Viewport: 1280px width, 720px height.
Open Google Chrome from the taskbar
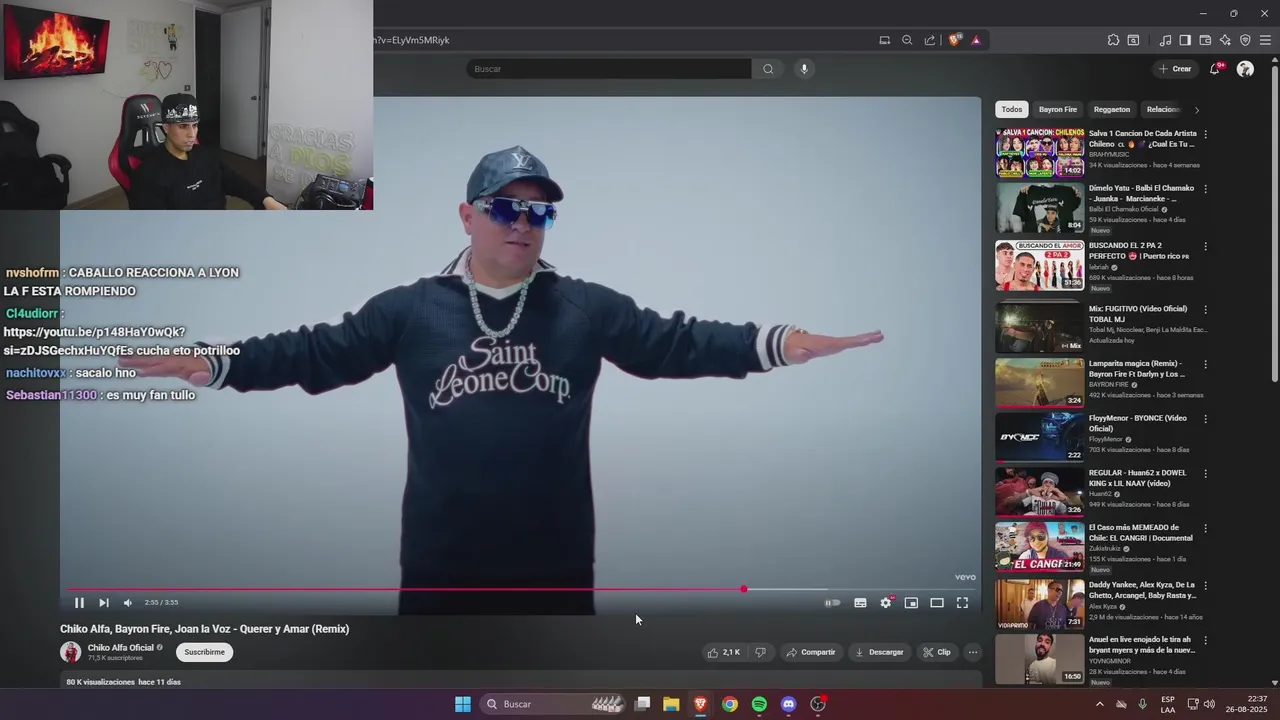tap(730, 704)
